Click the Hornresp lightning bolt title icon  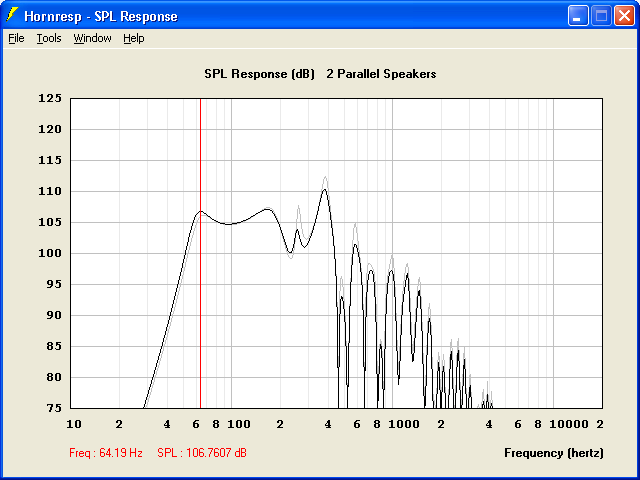12,16
